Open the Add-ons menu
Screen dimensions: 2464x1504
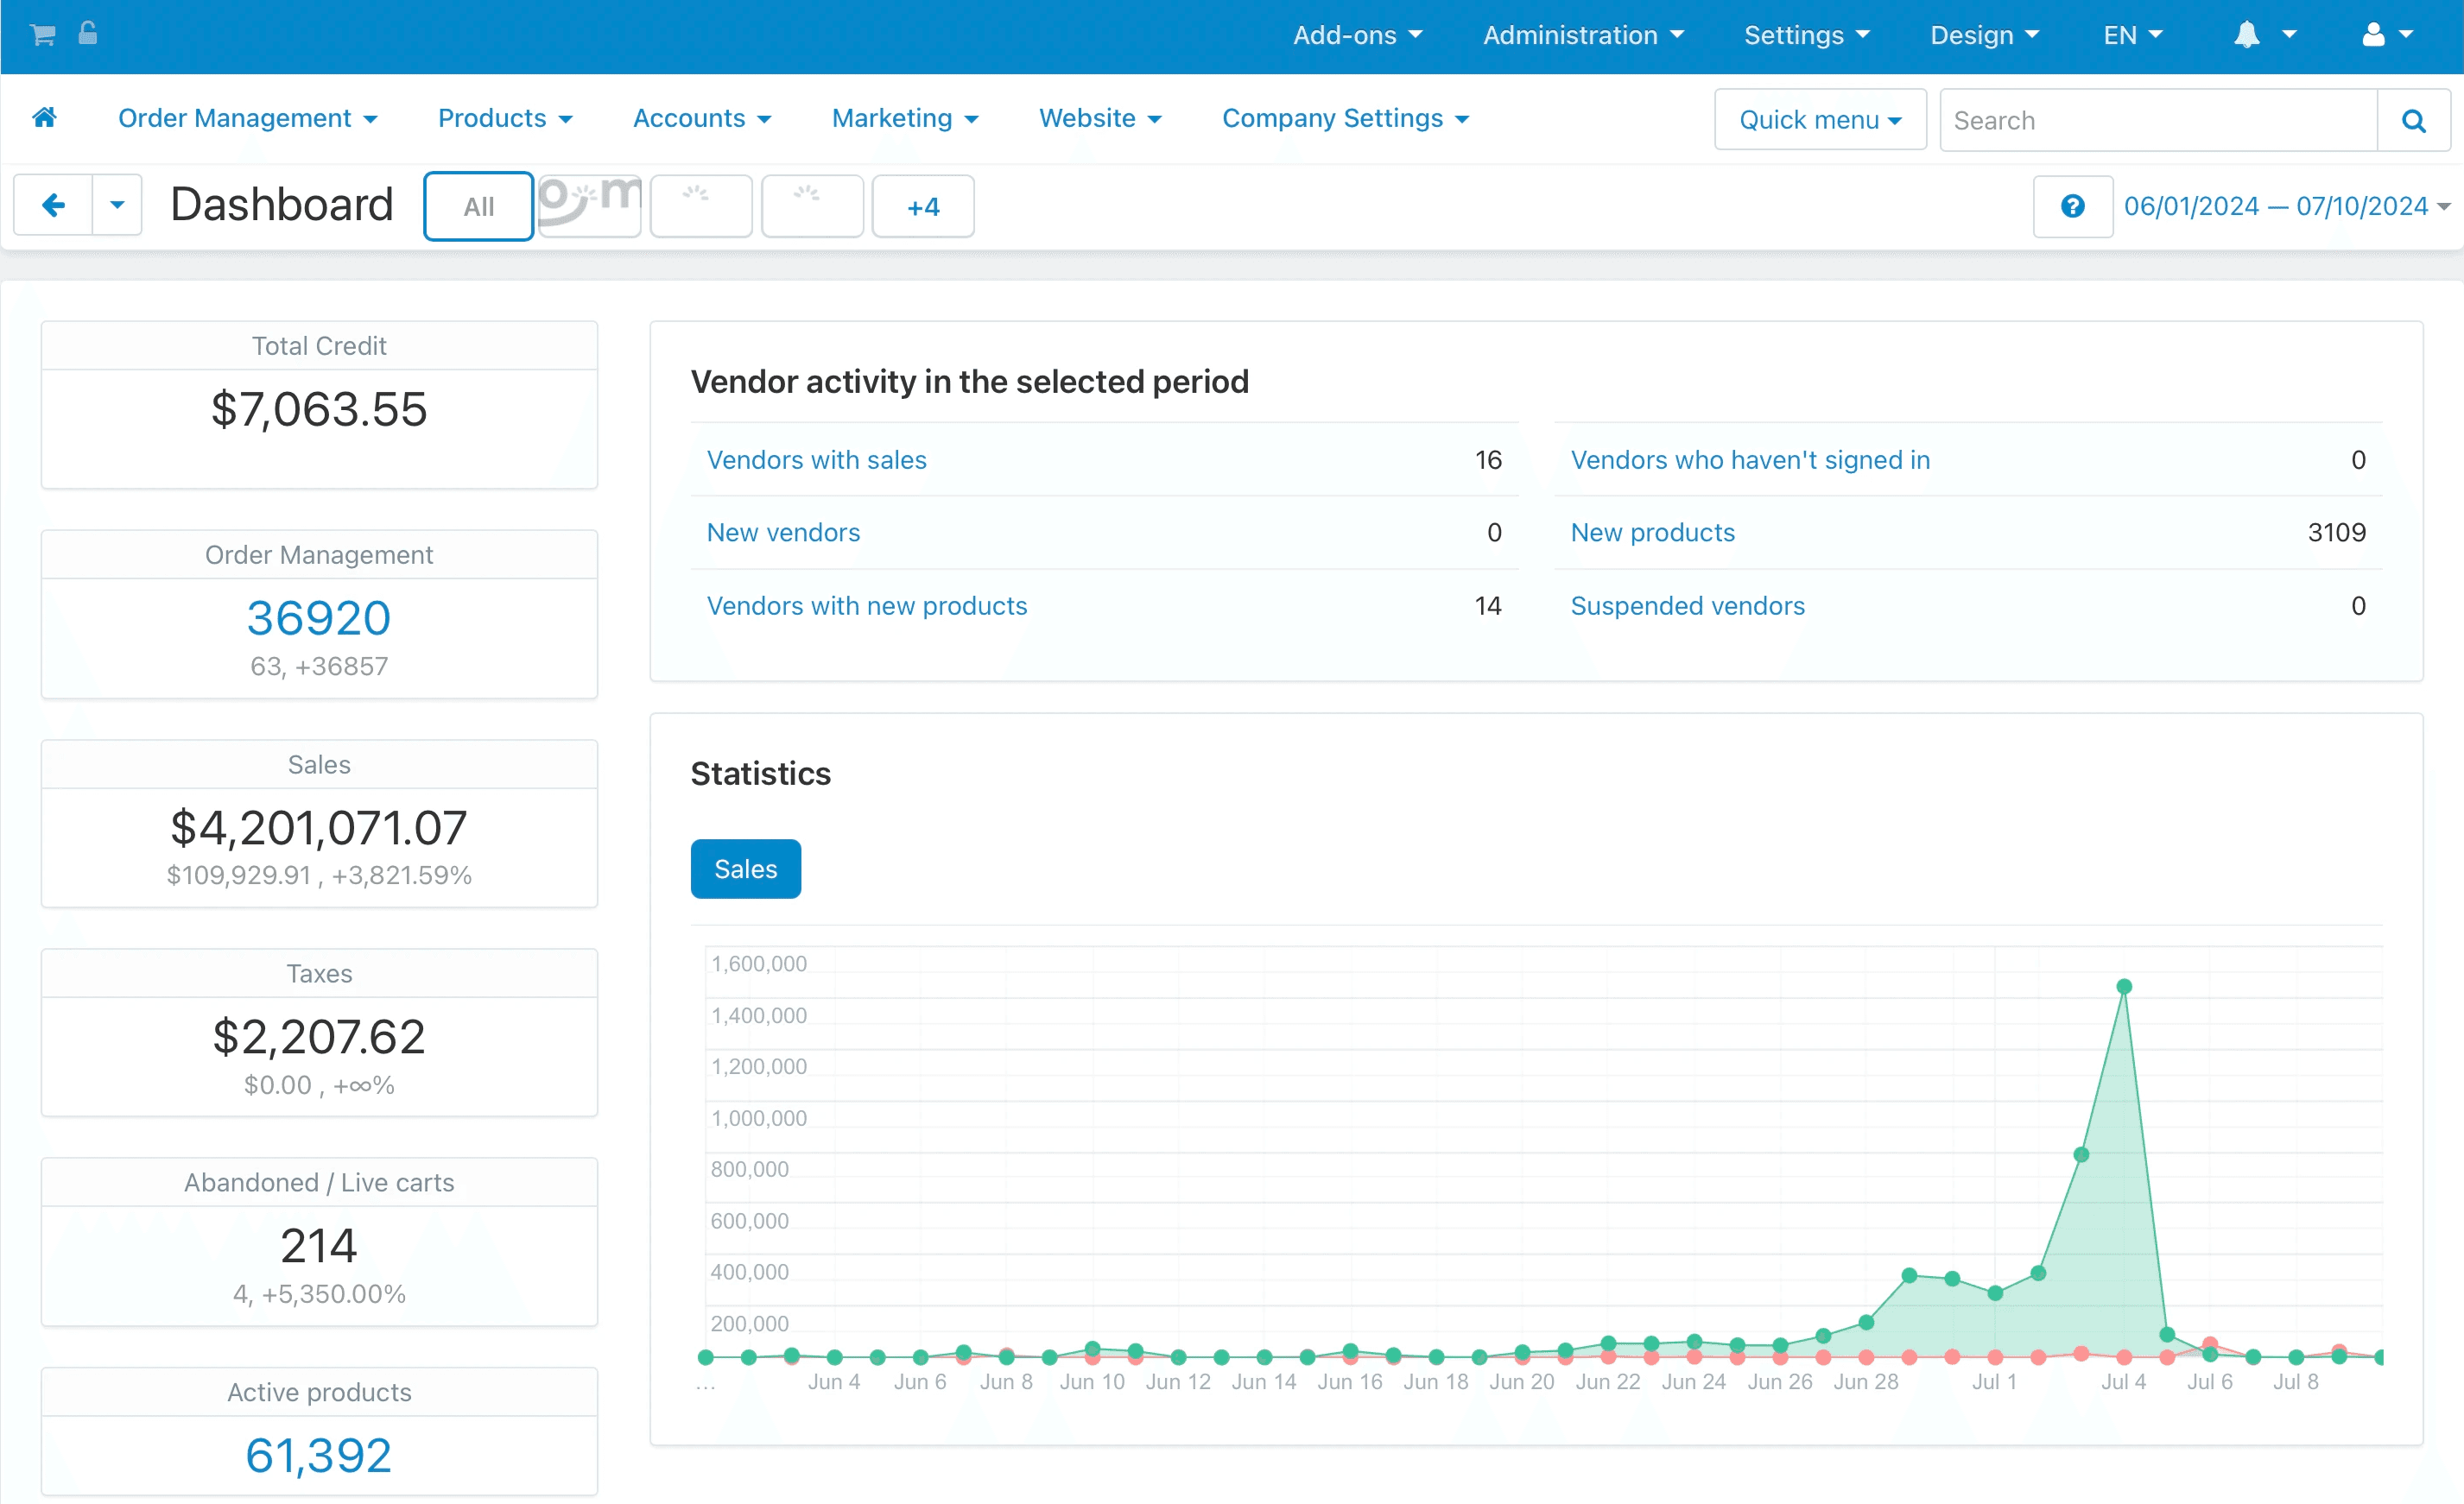(x=1357, y=35)
